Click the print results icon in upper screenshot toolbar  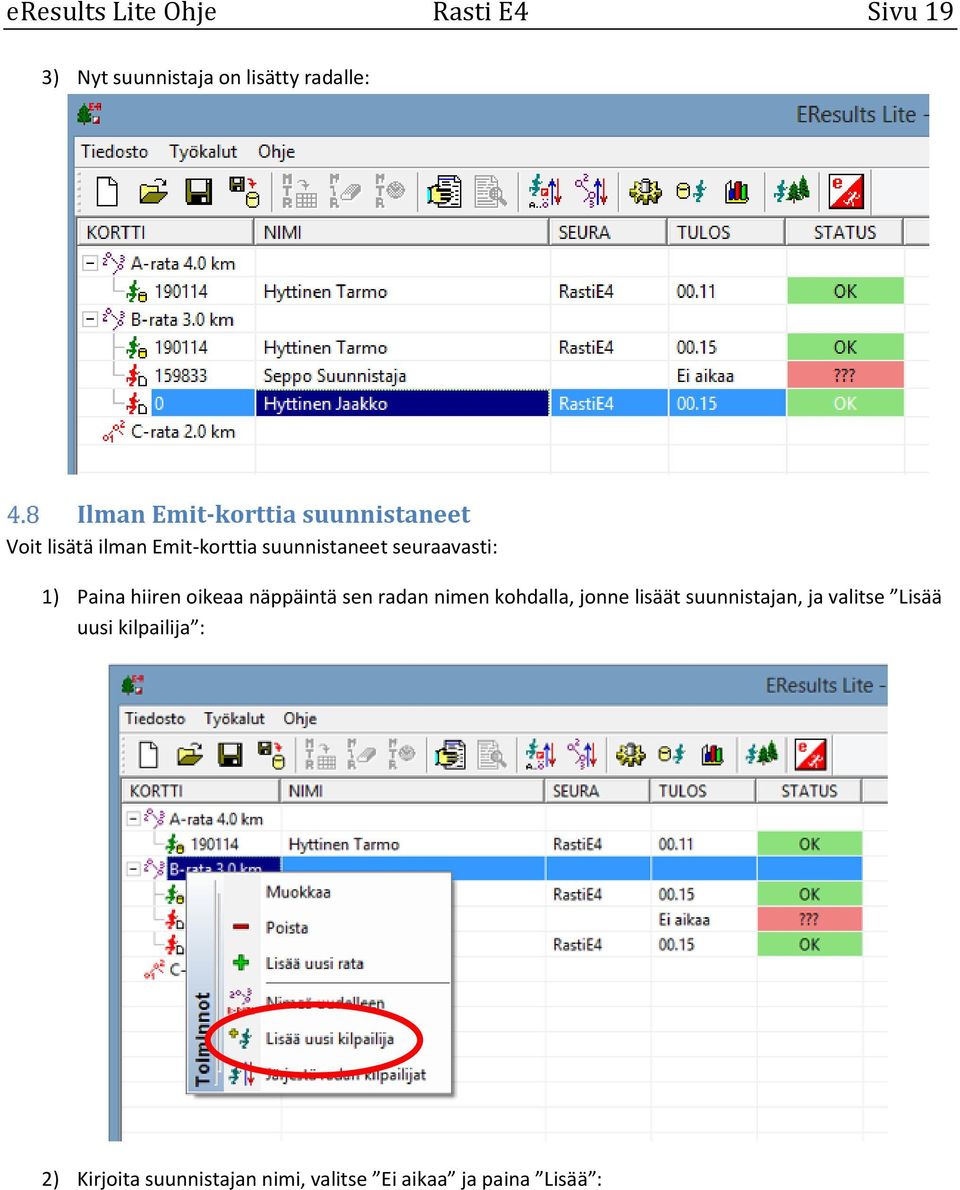pyautogui.click(x=444, y=191)
